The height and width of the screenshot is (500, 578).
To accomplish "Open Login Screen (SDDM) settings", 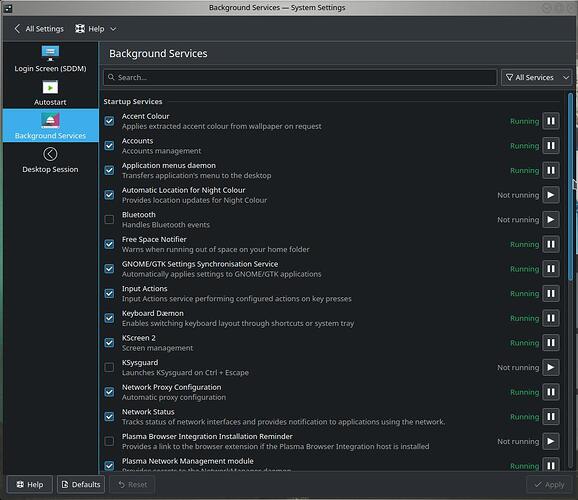I will click(x=51, y=59).
